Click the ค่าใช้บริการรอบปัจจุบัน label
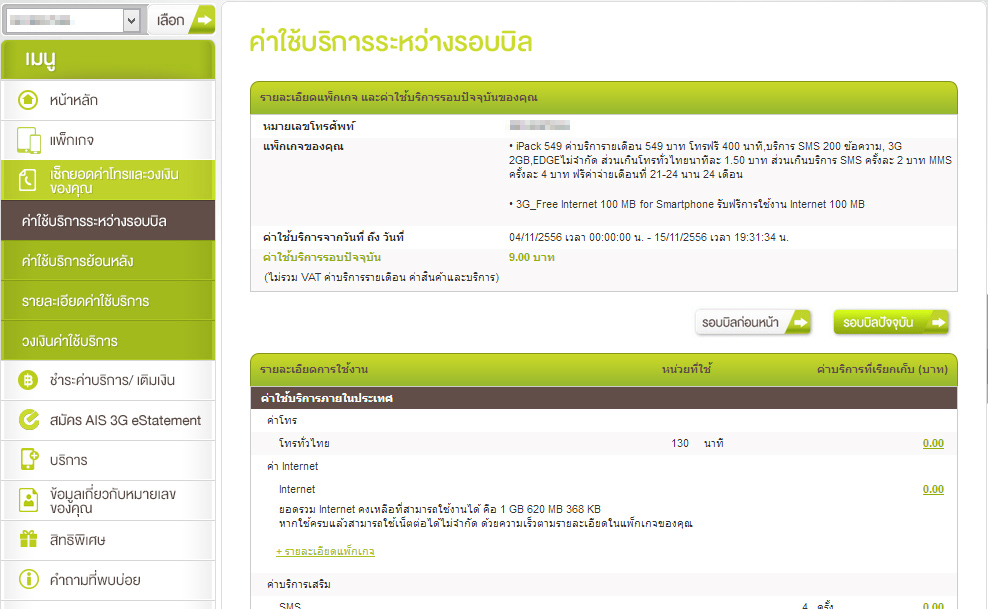The width and height of the screenshot is (988, 609). pos(322,257)
